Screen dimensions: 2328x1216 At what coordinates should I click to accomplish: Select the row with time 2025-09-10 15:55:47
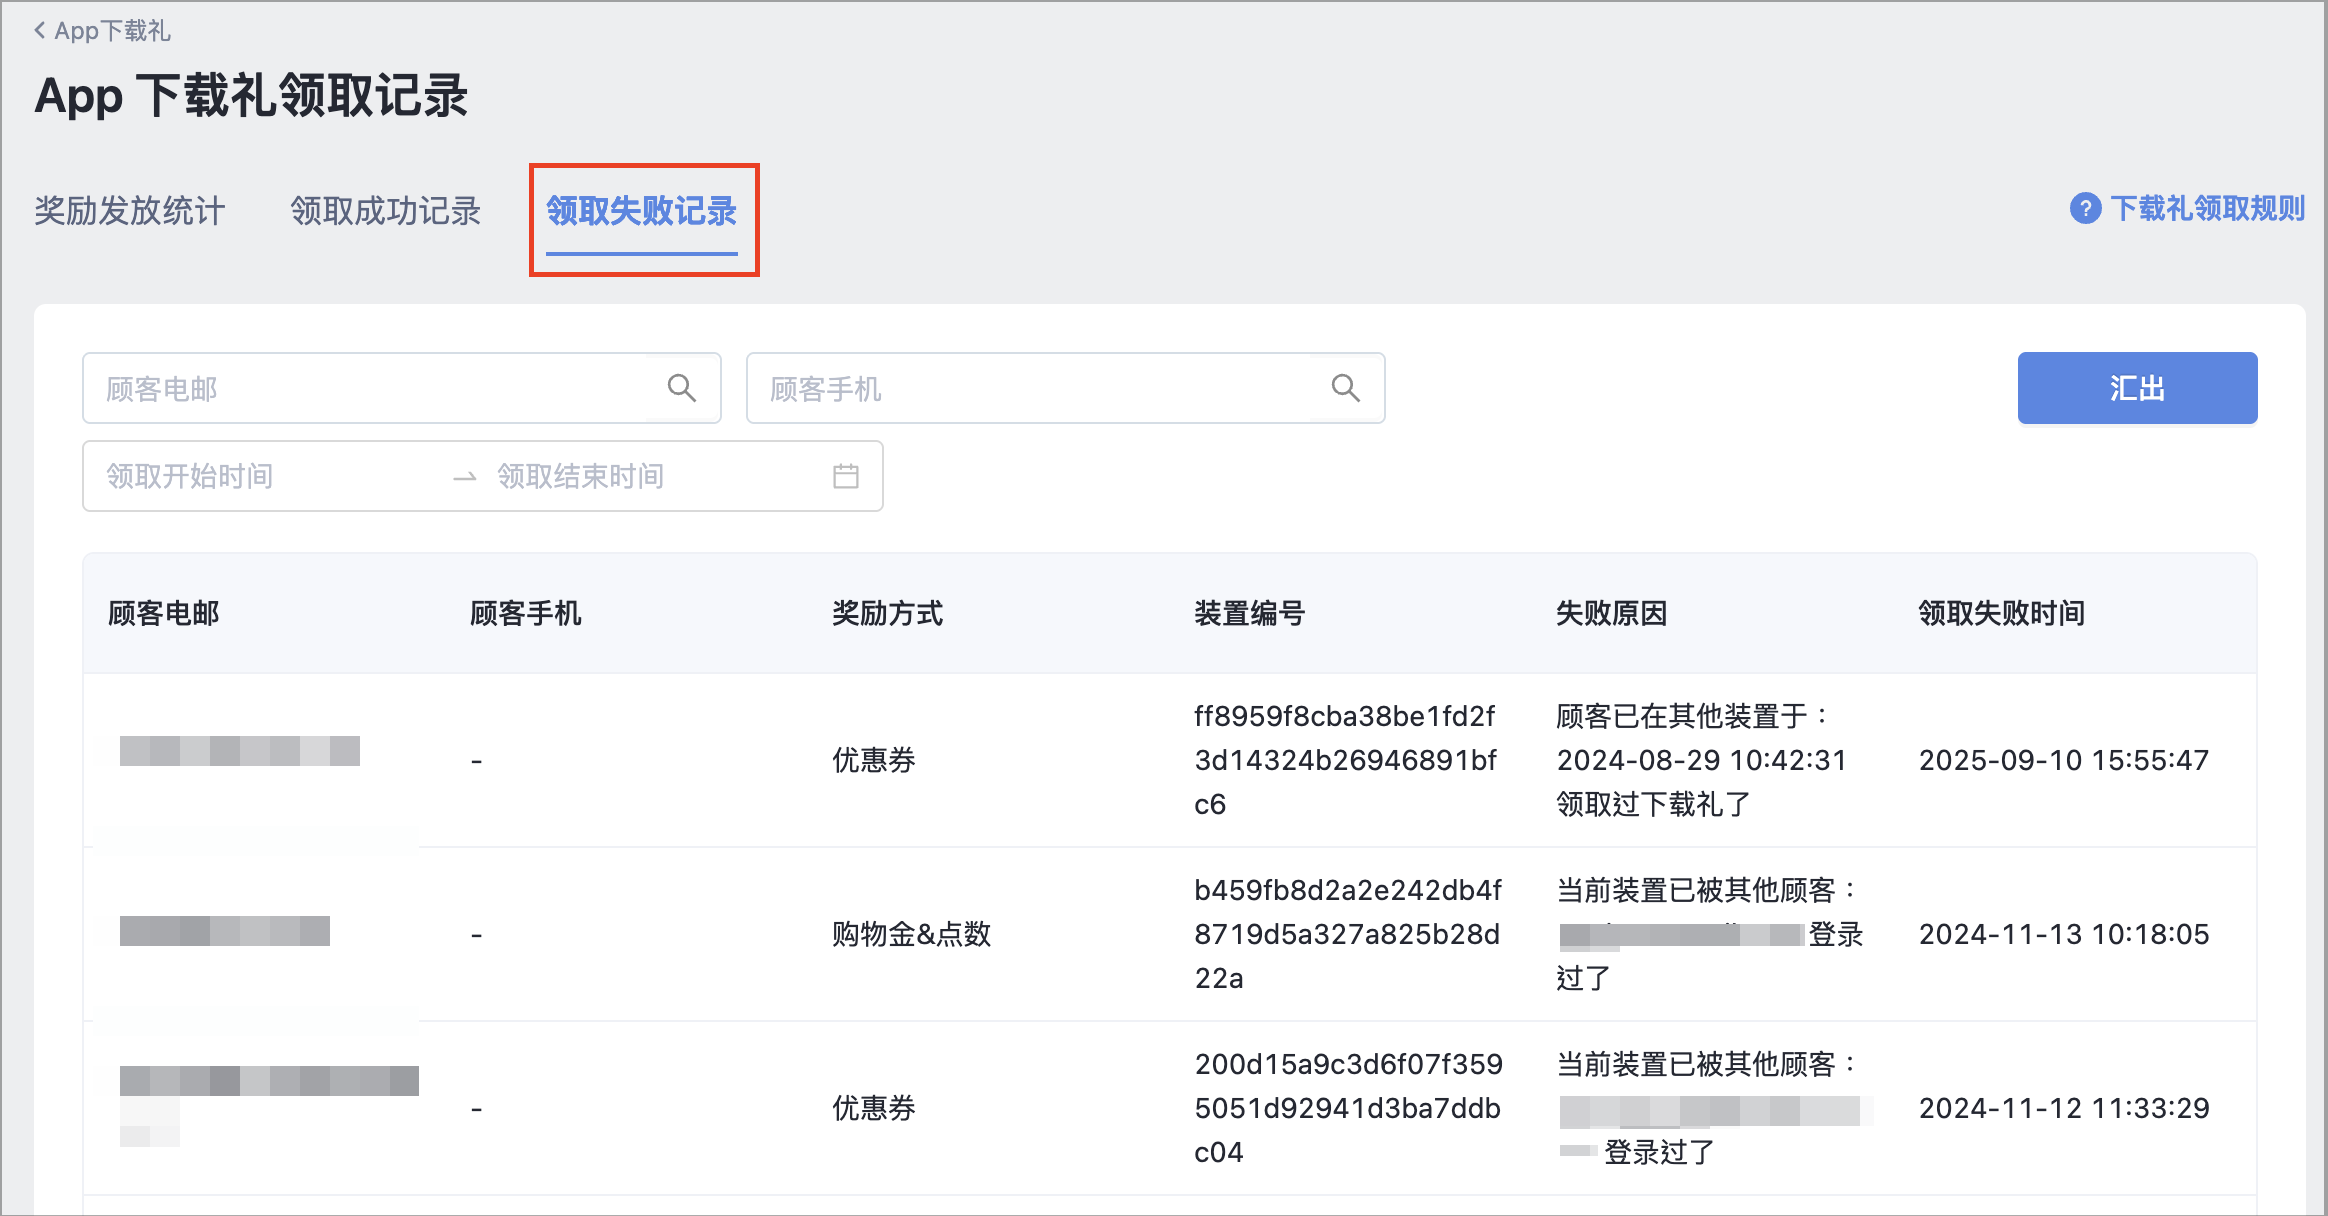tap(1170, 760)
